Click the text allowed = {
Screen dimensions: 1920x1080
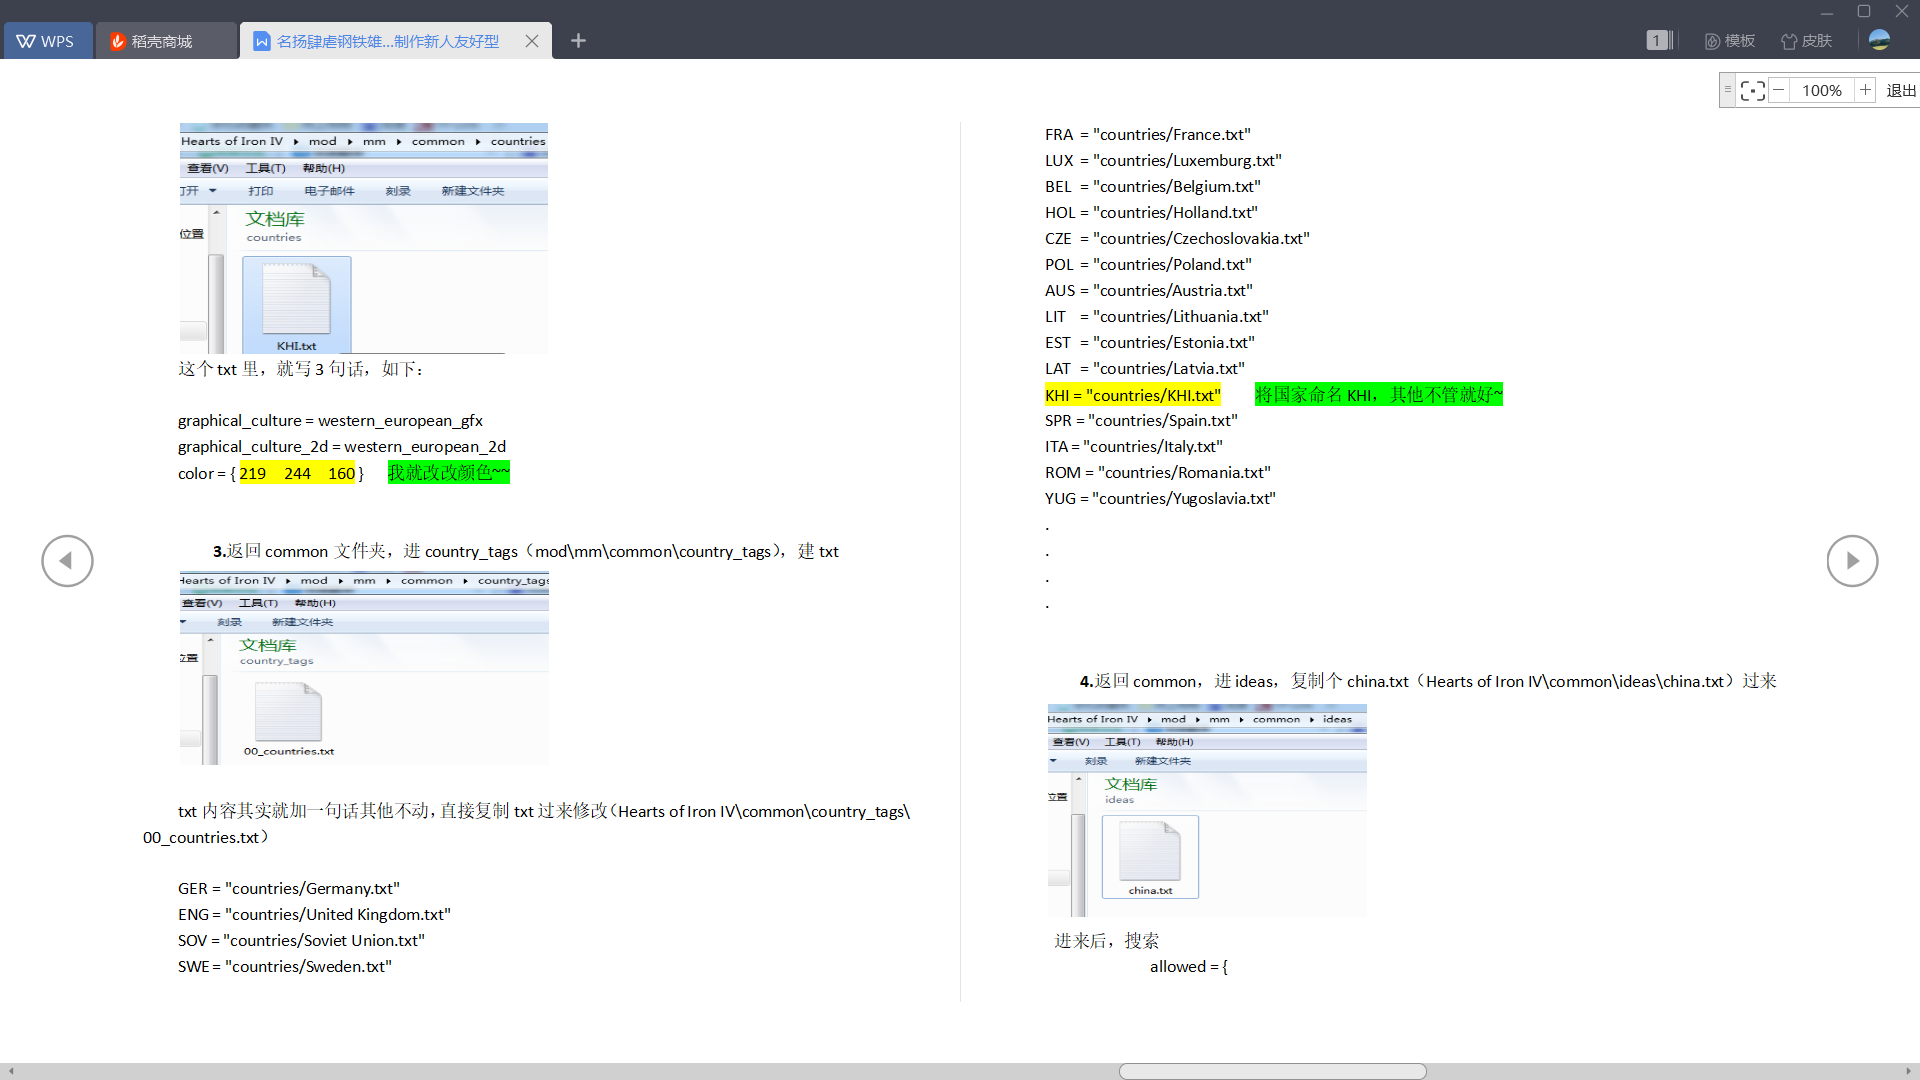point(1188,966)
